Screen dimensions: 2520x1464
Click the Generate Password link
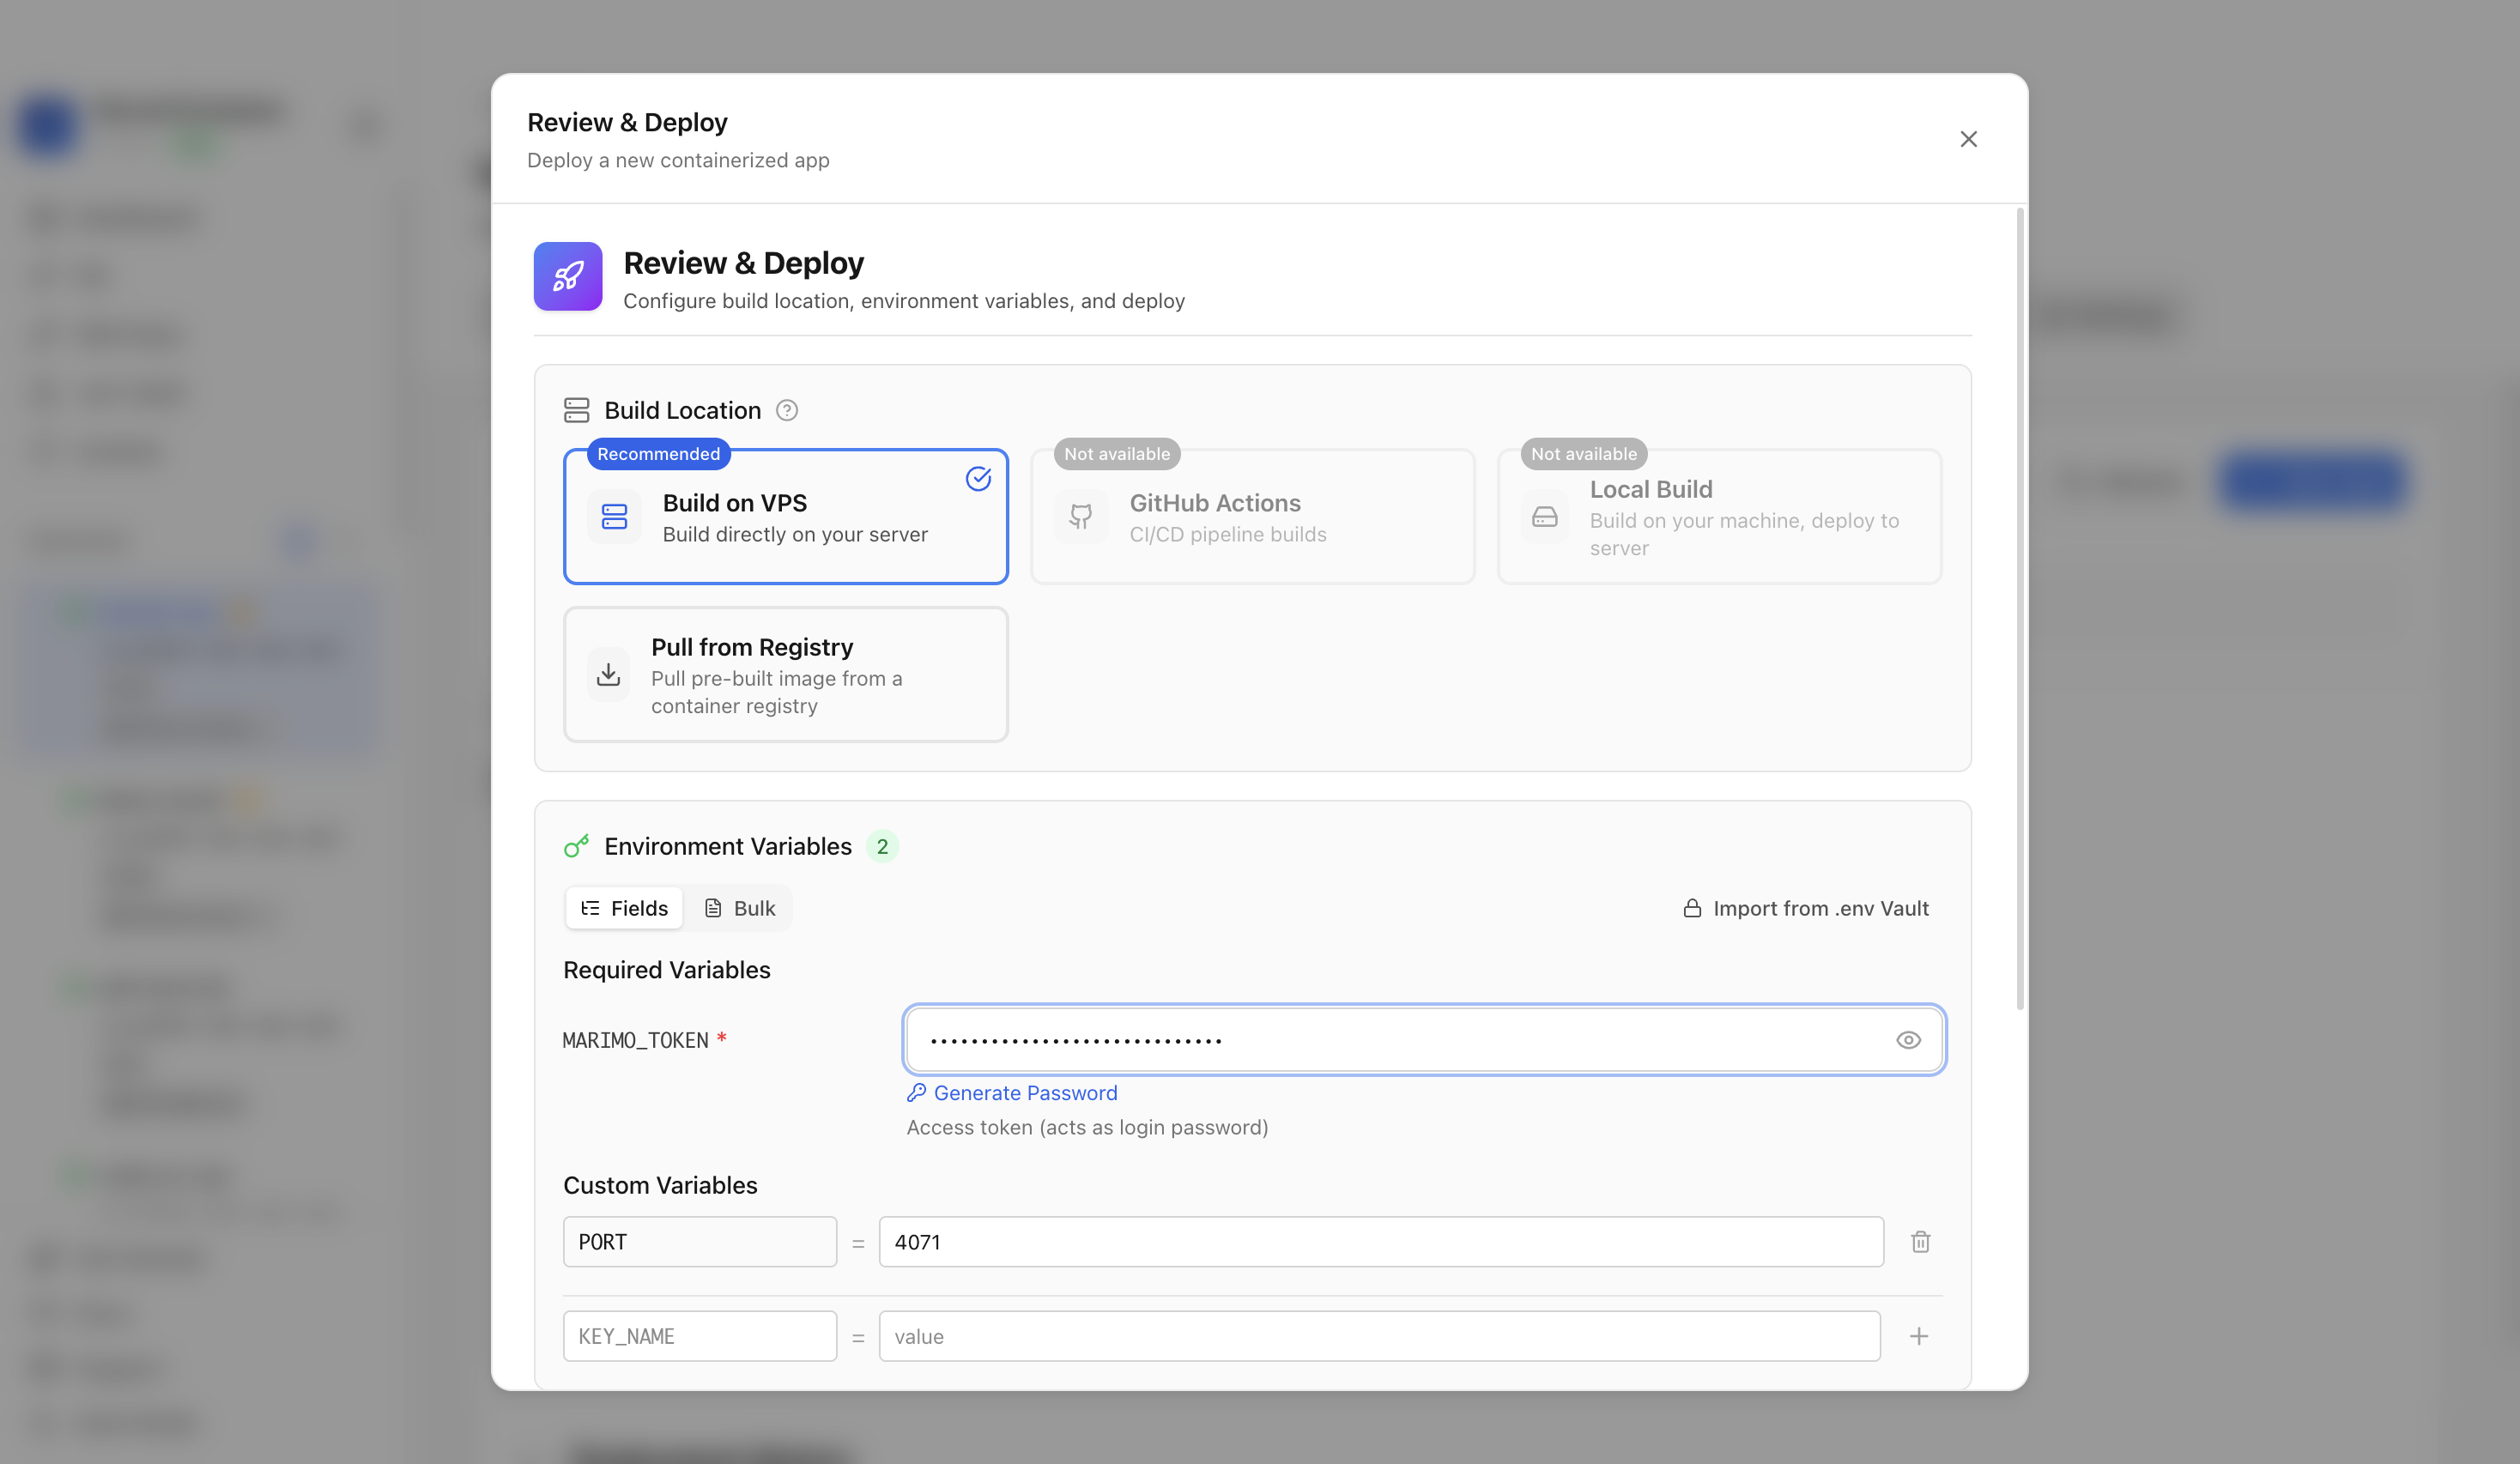tap(1012, 1093)
